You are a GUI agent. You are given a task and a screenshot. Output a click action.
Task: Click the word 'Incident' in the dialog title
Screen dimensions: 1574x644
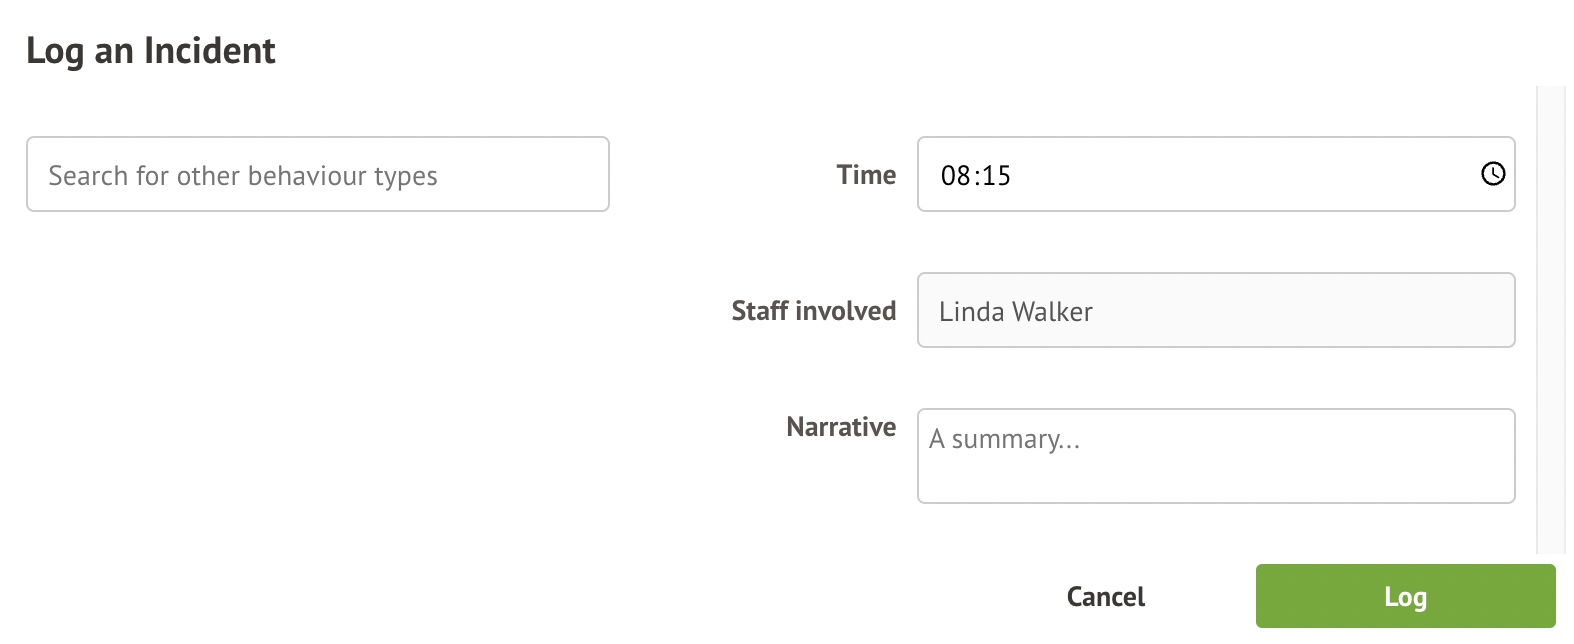(x=209, y=51)
